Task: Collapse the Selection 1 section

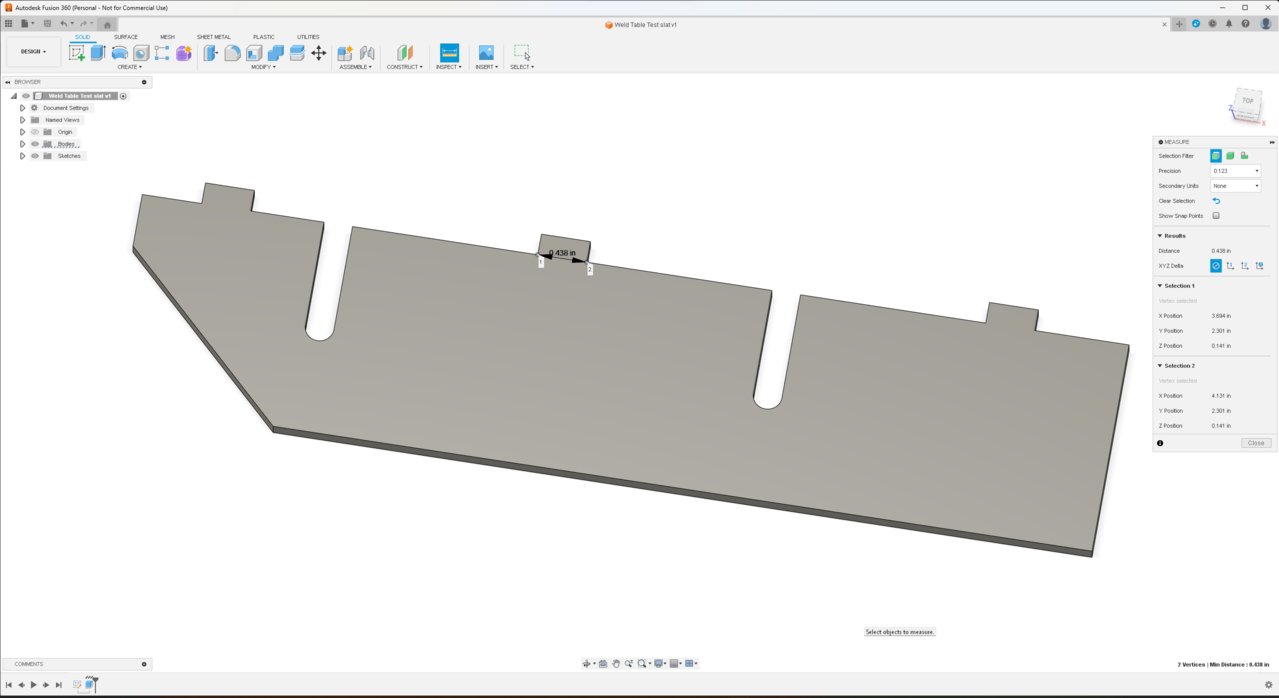Action: click(x=1160, y=286)
